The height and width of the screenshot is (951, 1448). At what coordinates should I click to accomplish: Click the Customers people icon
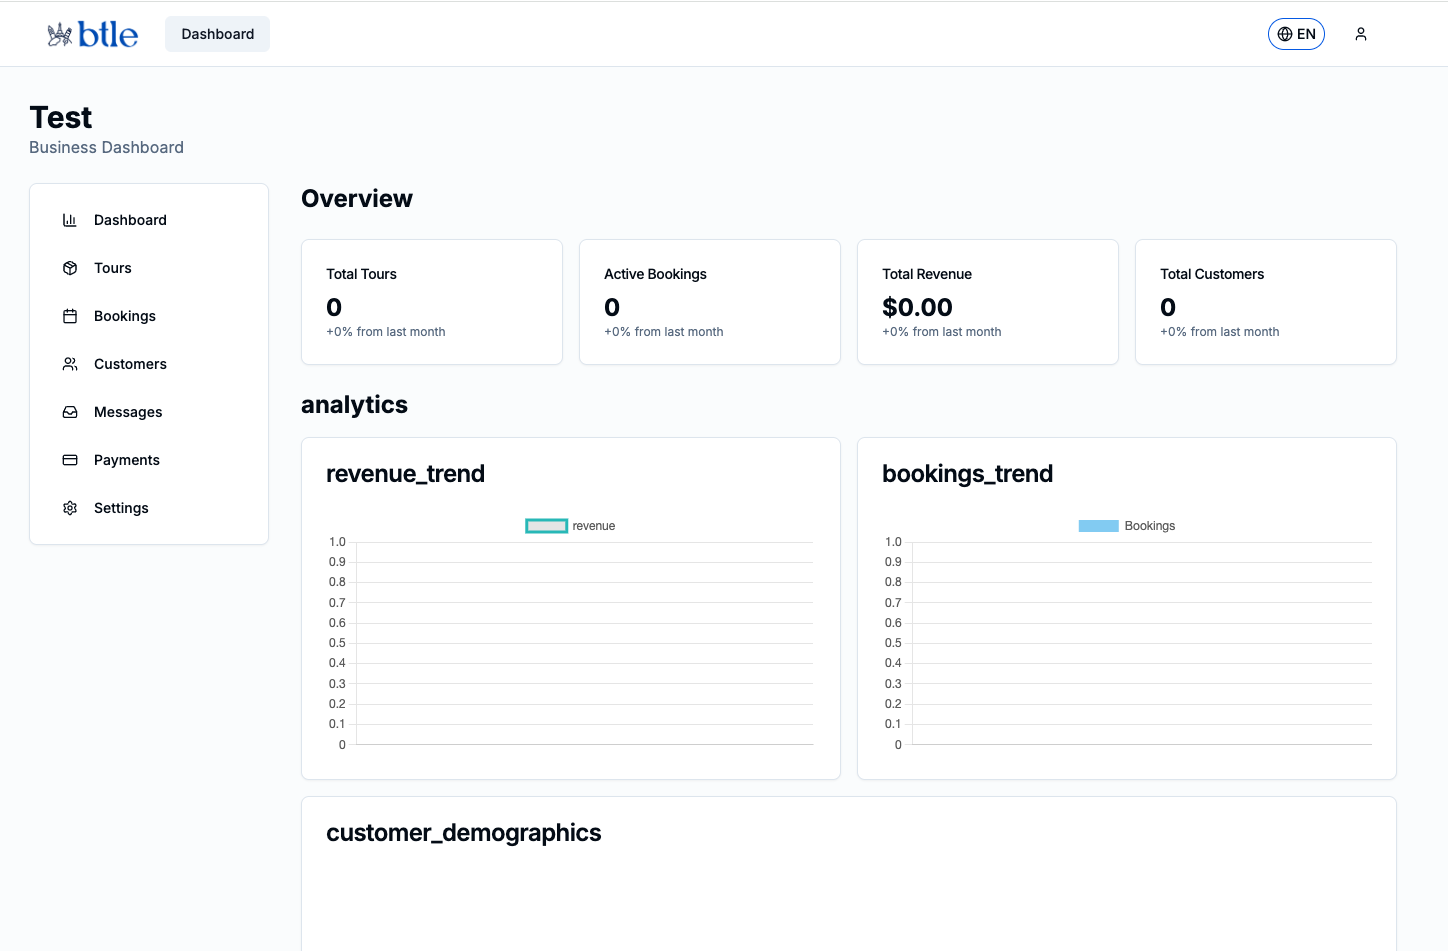(x=69, y=363)
